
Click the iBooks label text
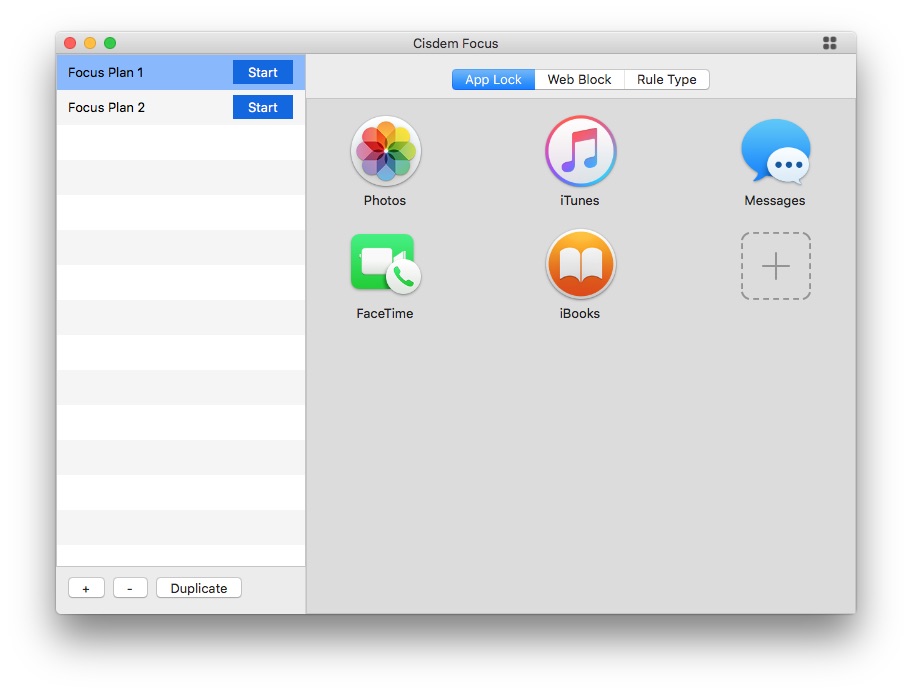579,314
